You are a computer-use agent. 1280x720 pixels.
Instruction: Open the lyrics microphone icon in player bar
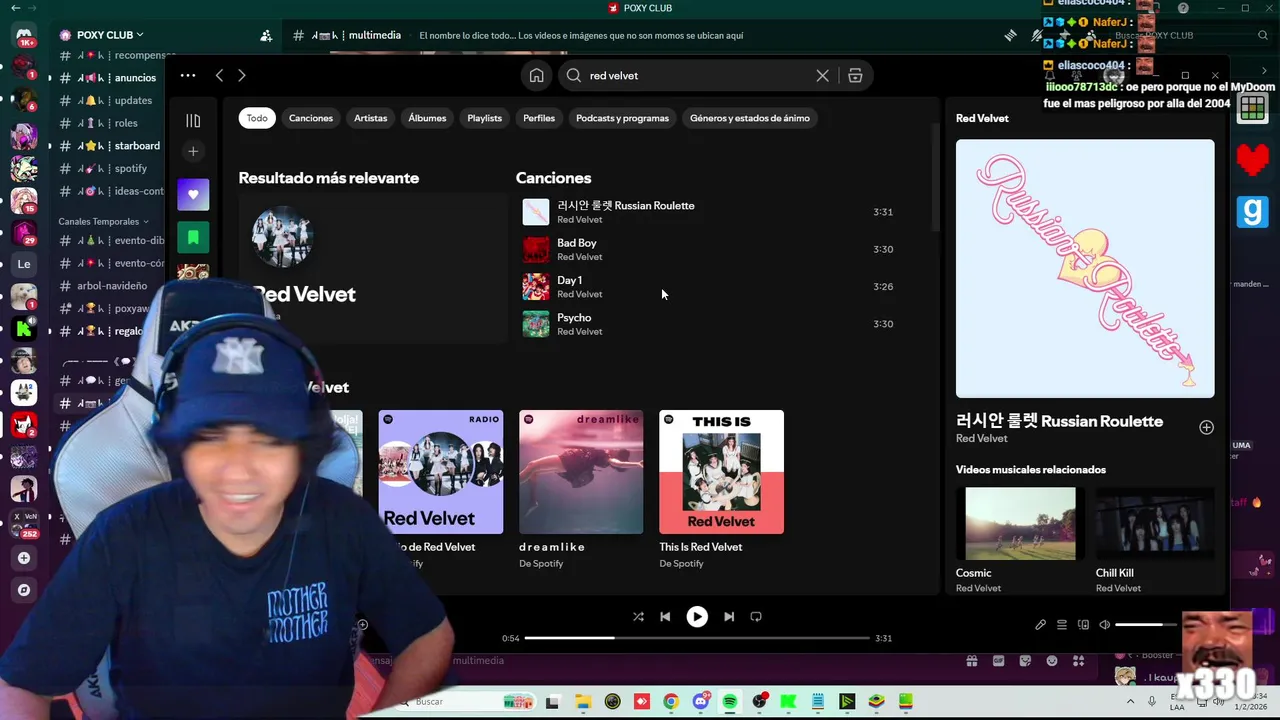1040,625
